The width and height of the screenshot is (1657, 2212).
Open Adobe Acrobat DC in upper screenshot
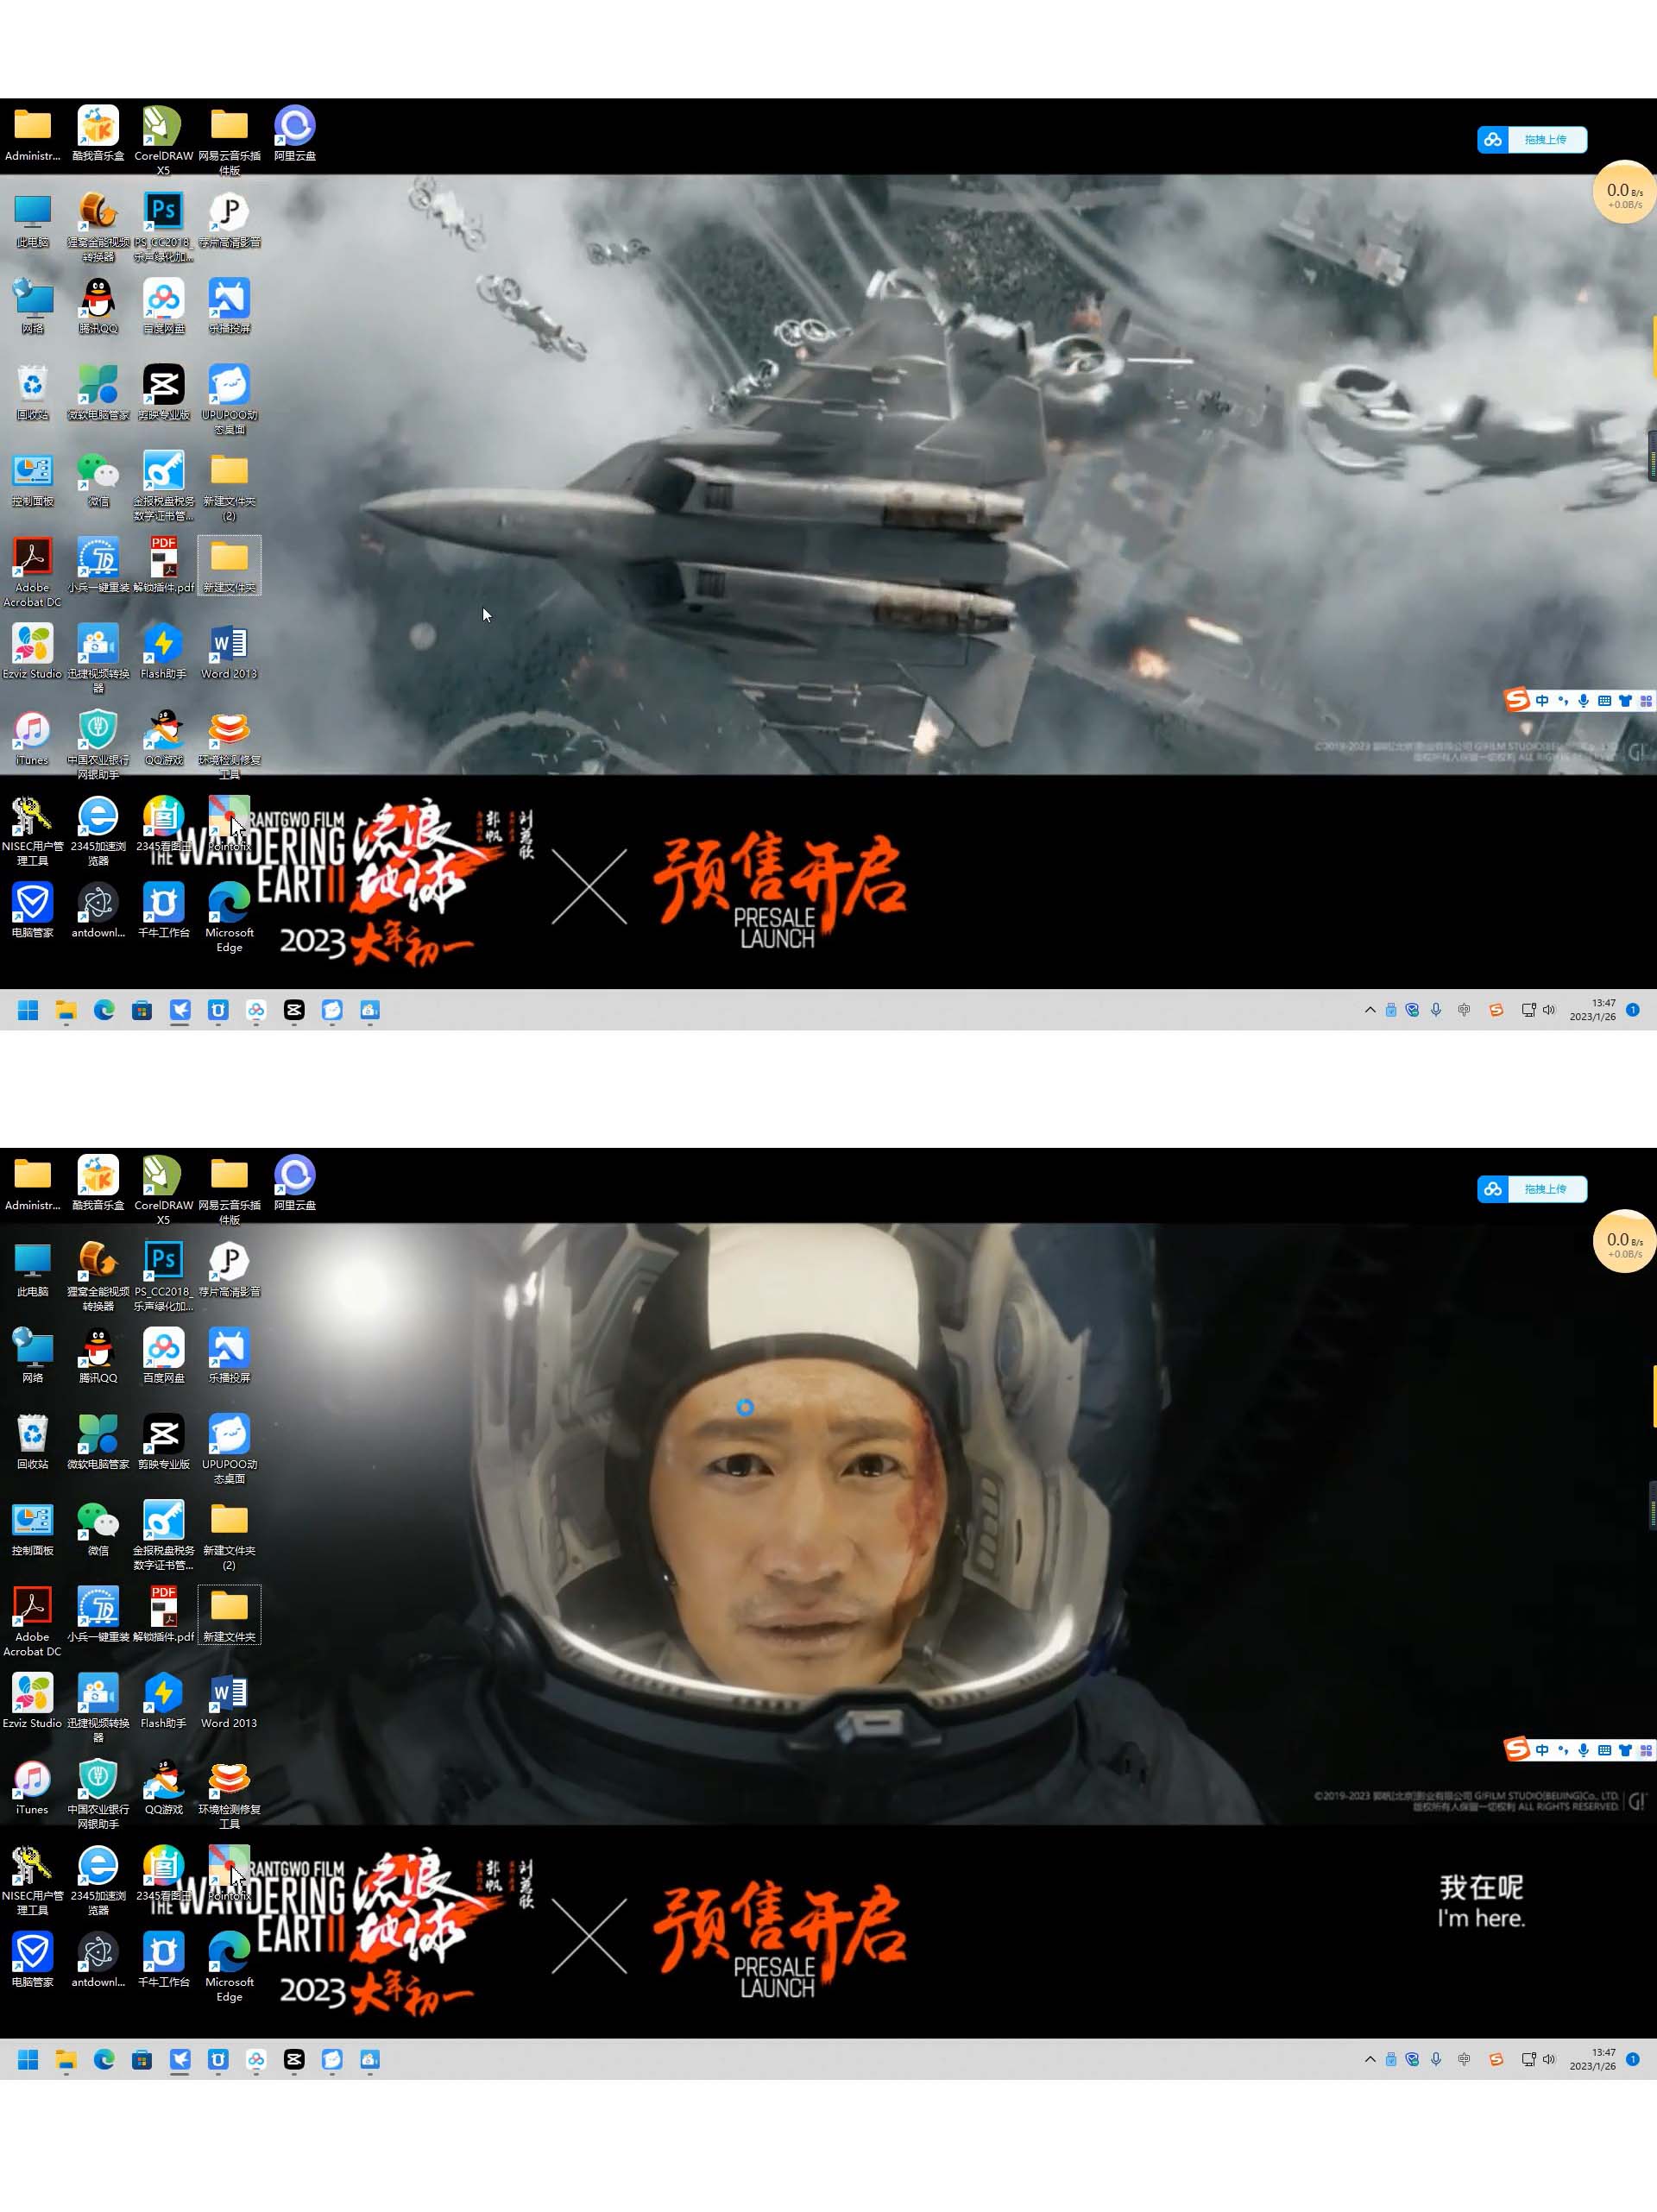tap(32, 571)
